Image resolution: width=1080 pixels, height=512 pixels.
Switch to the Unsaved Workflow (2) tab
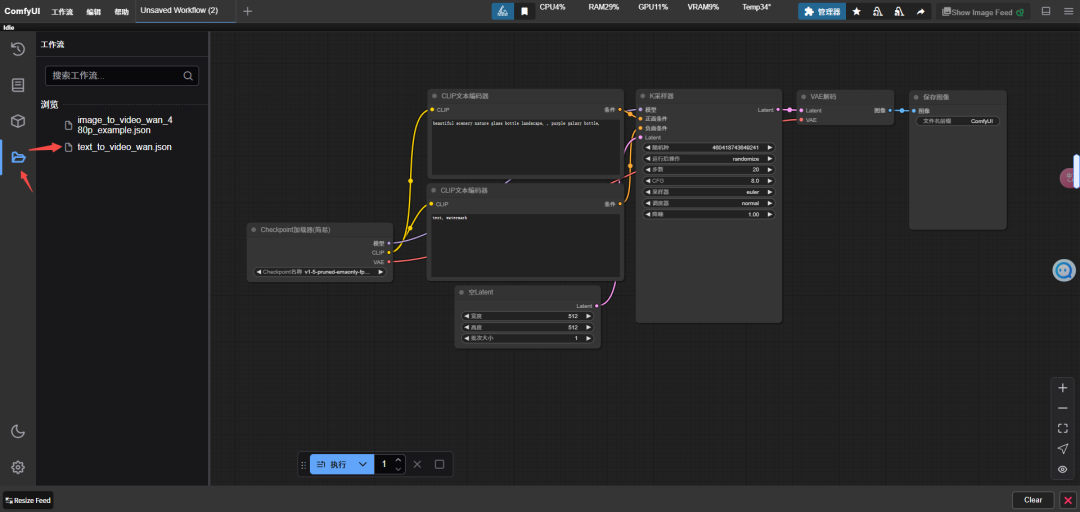(179, 11)
